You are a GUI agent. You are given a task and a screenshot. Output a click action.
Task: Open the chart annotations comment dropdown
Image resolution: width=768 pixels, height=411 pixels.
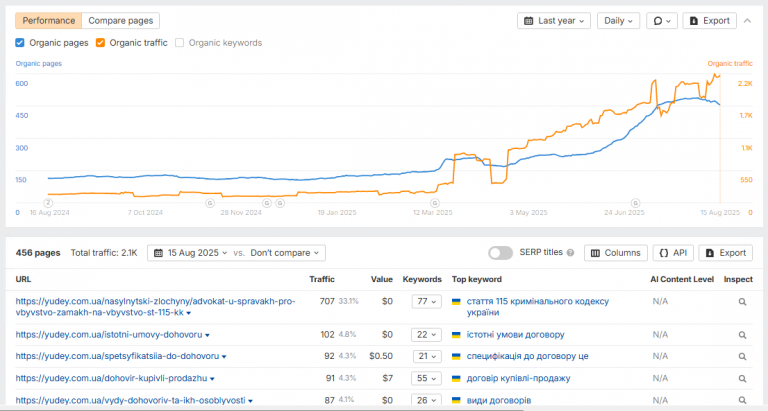click(662, 21)
